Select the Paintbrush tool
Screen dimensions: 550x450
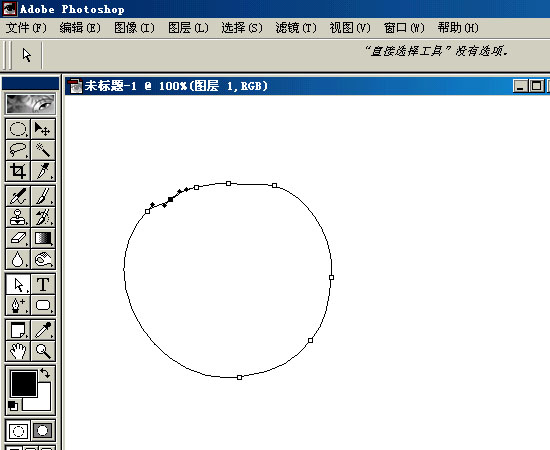43,196
